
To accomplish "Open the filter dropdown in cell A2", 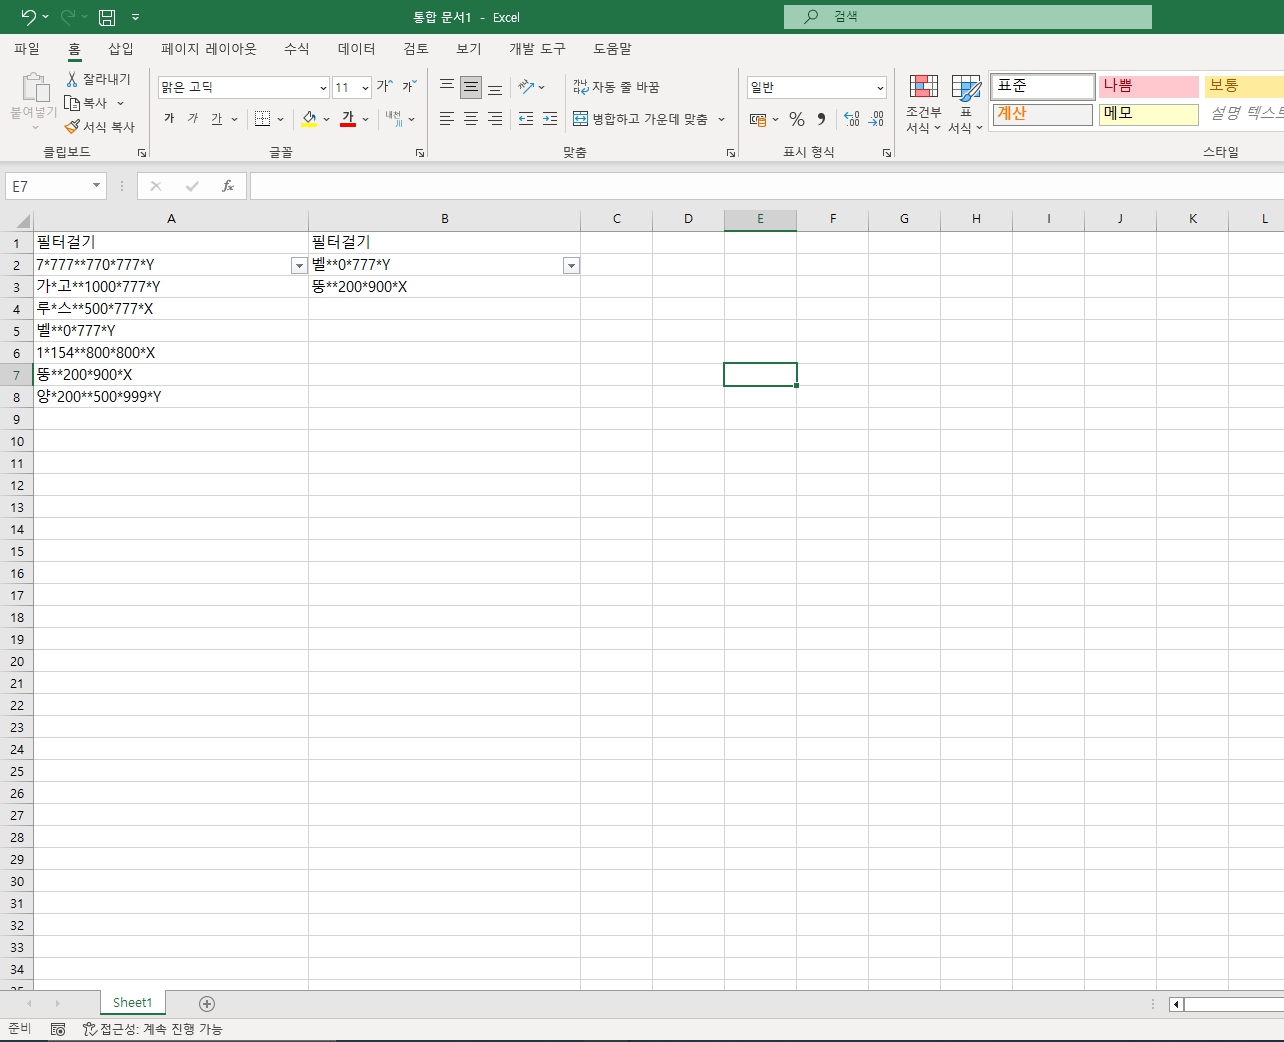I will click(298, 265).
